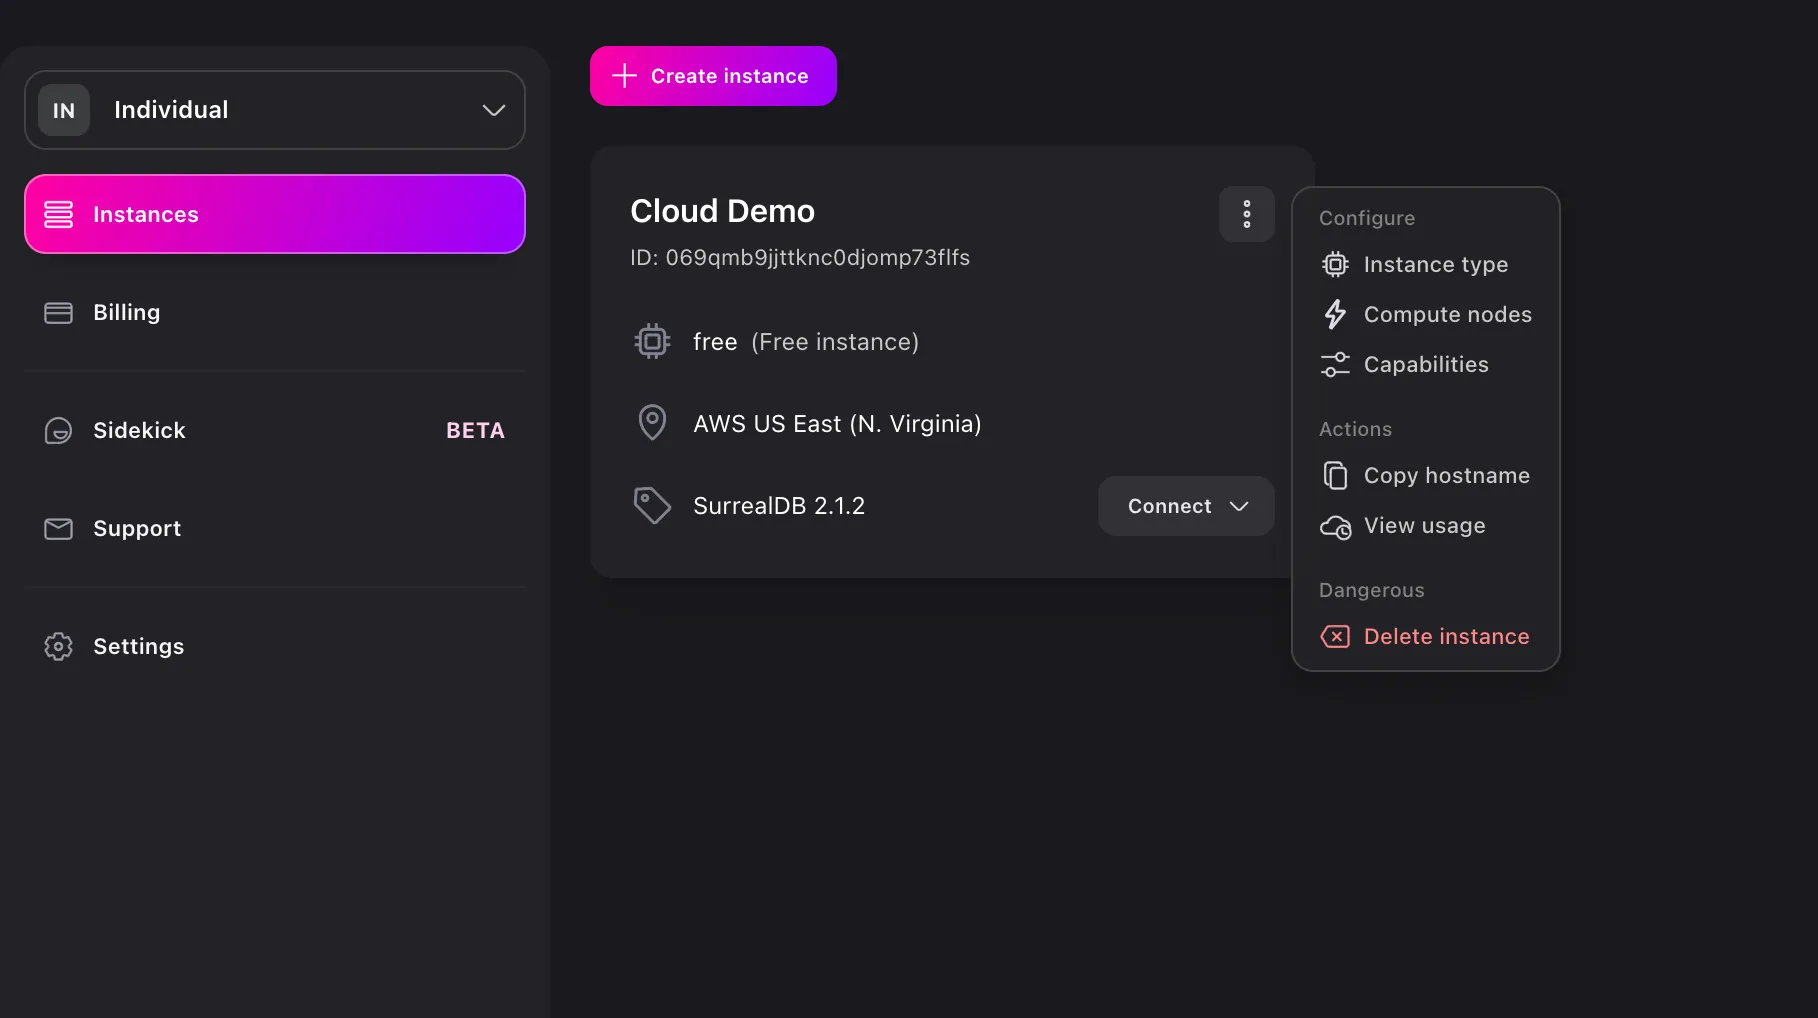Viewport: 1818px width, 1018px height.
Task: Open the Sidekick page
Action: coord(275,431)
